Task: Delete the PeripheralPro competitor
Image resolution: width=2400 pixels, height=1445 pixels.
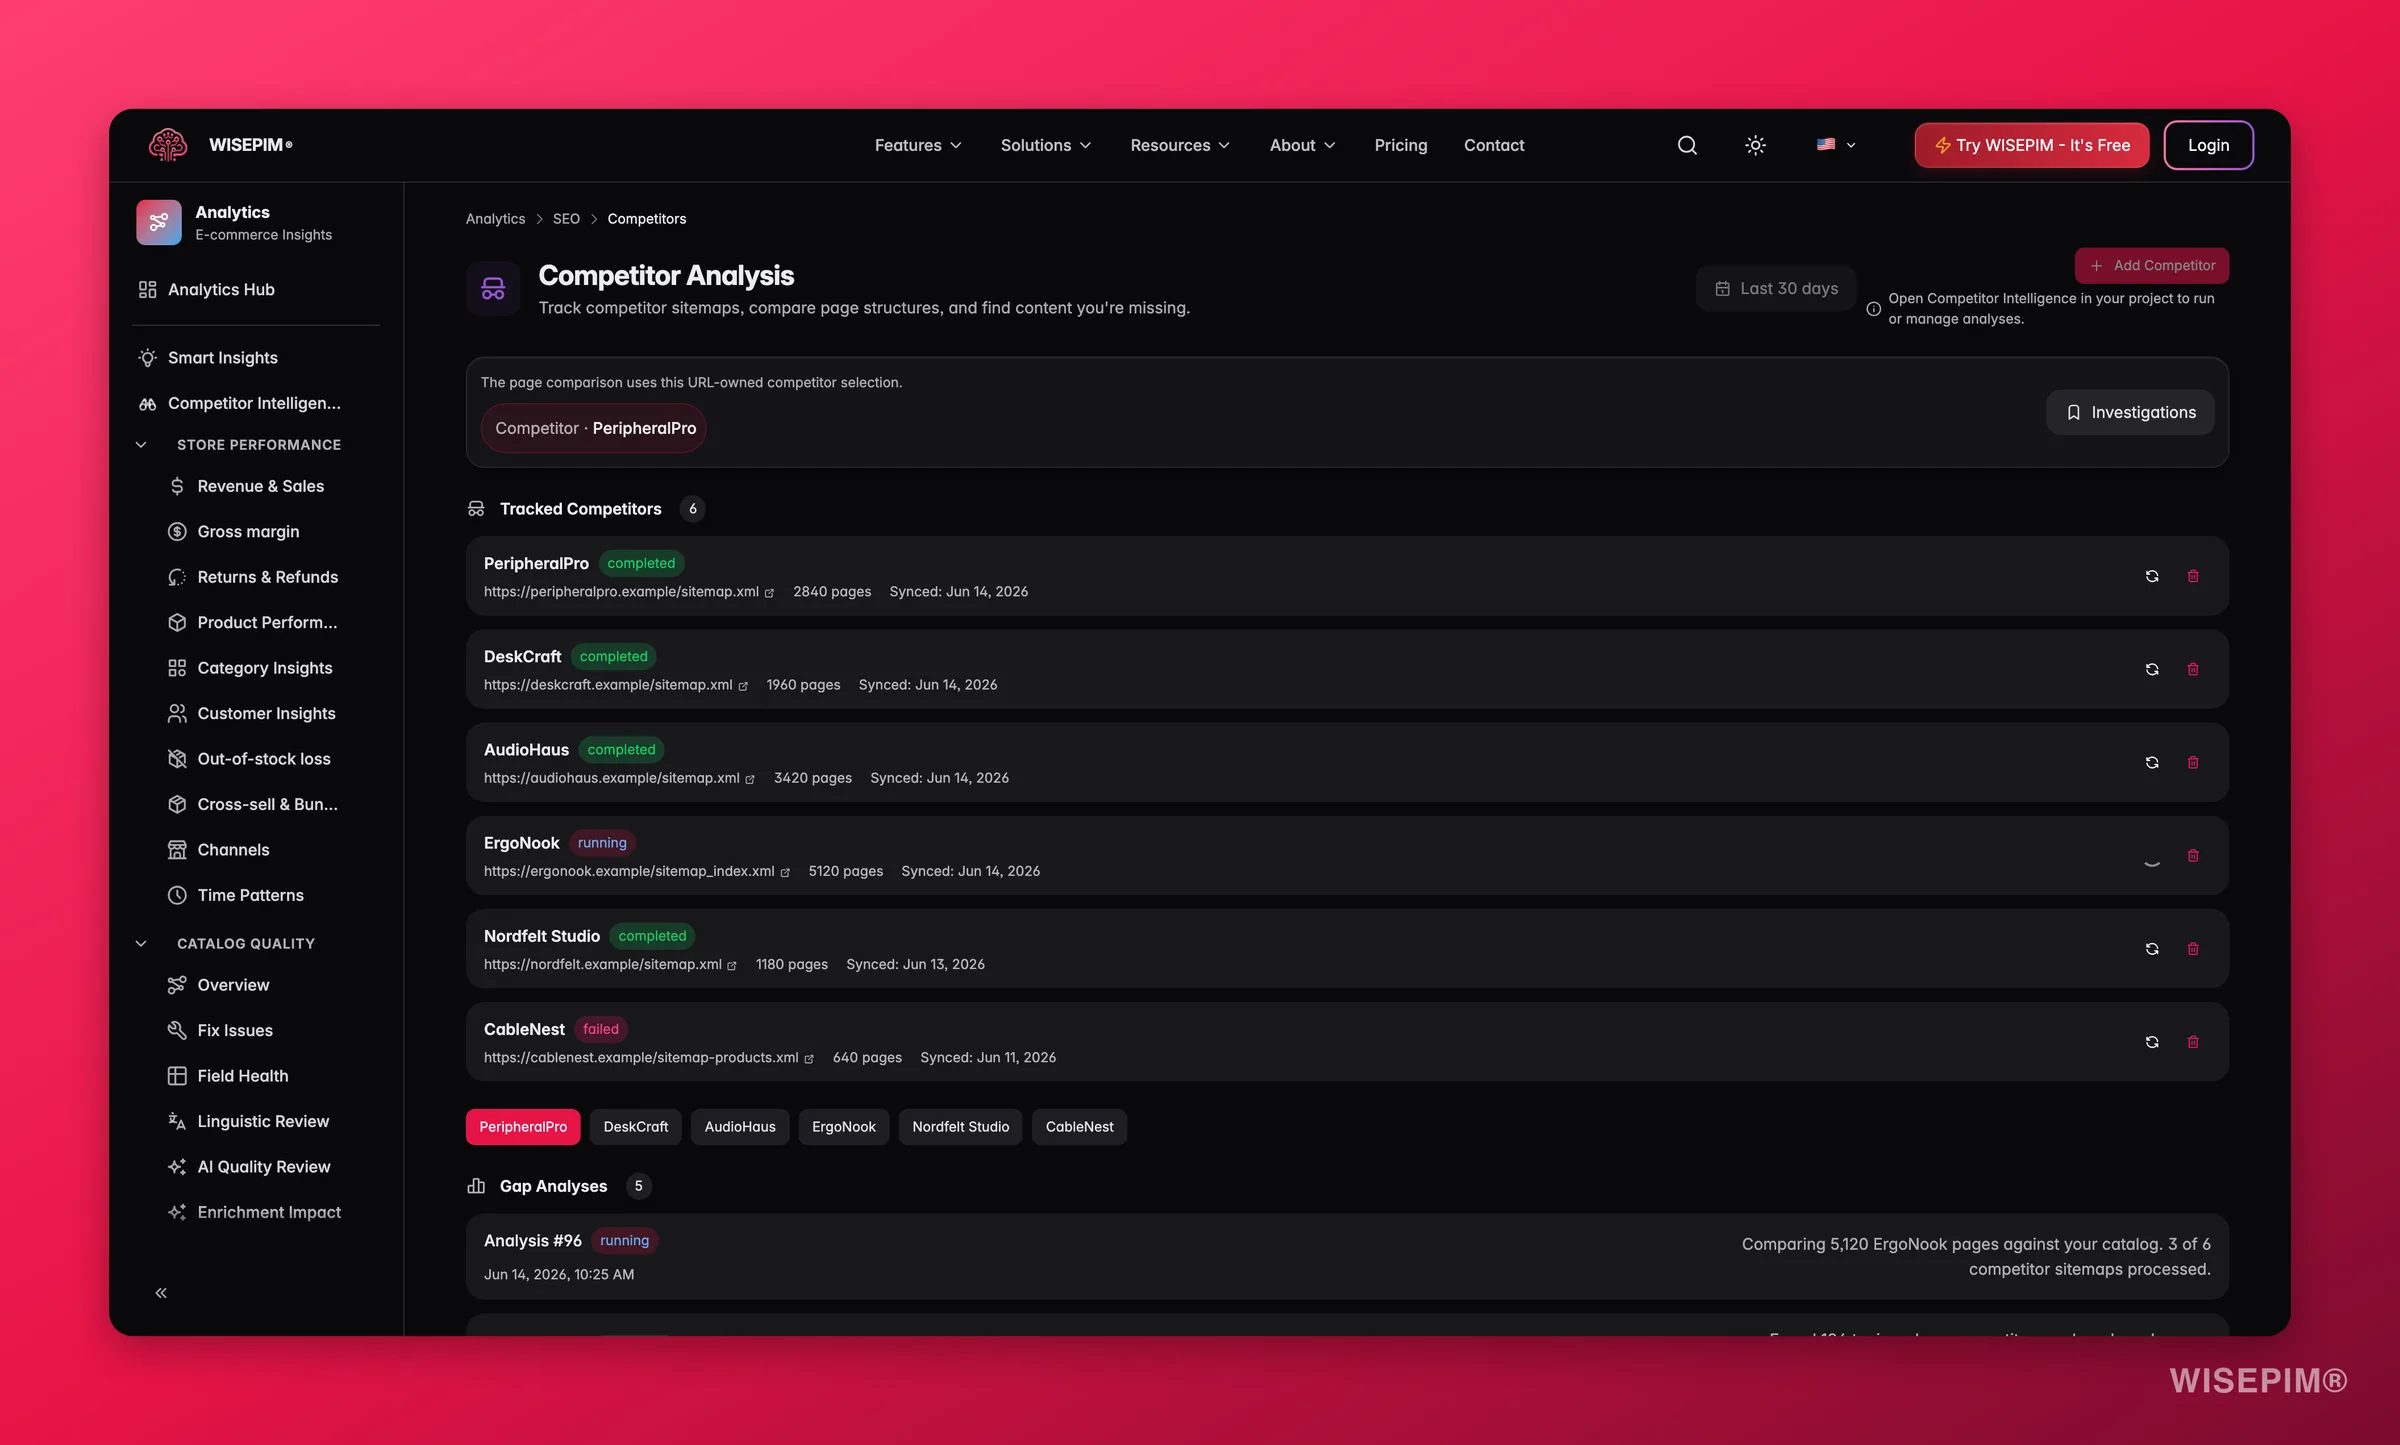Action: tap(2193, 576)
